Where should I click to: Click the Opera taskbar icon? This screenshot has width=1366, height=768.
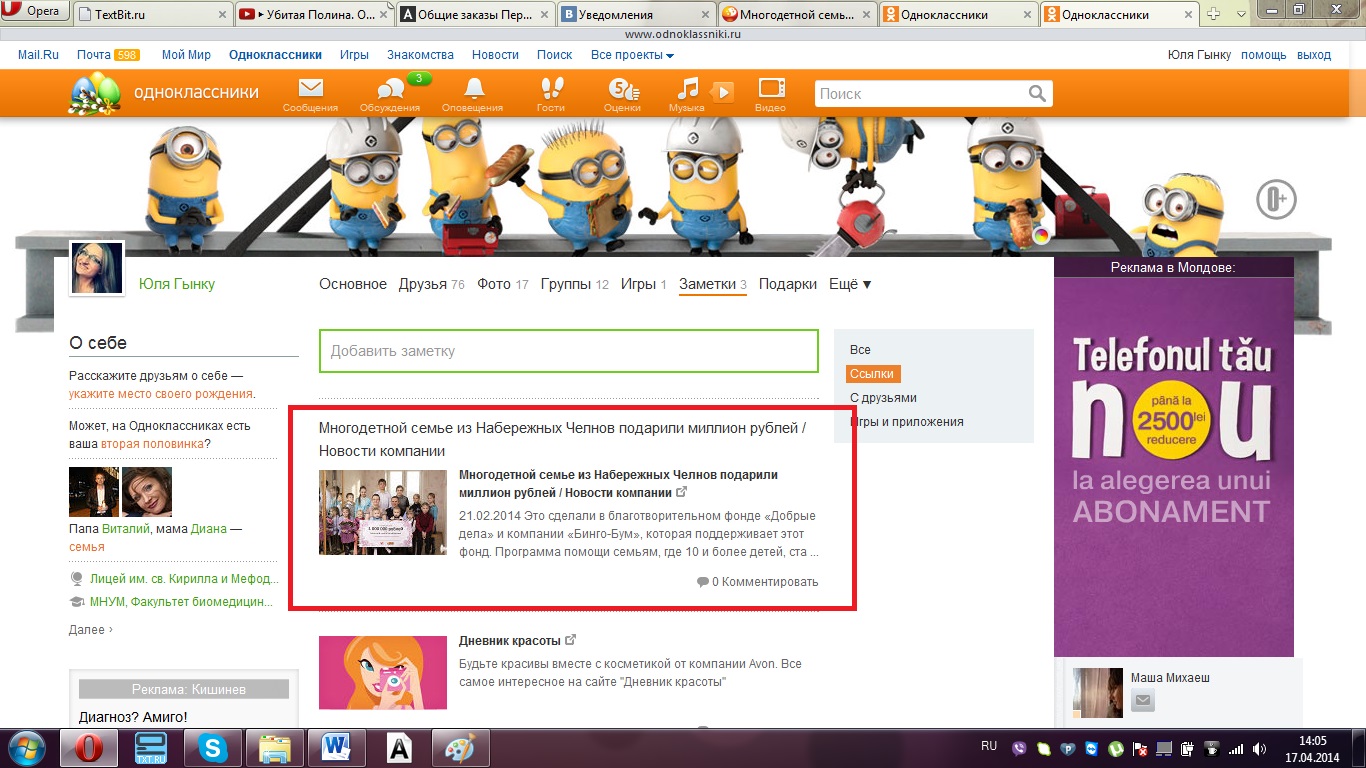pos(89,748)
